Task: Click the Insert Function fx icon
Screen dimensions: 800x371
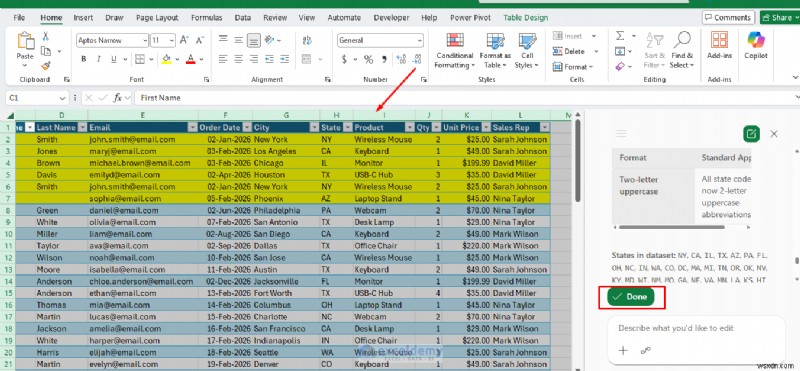Action: click(117, 98)
